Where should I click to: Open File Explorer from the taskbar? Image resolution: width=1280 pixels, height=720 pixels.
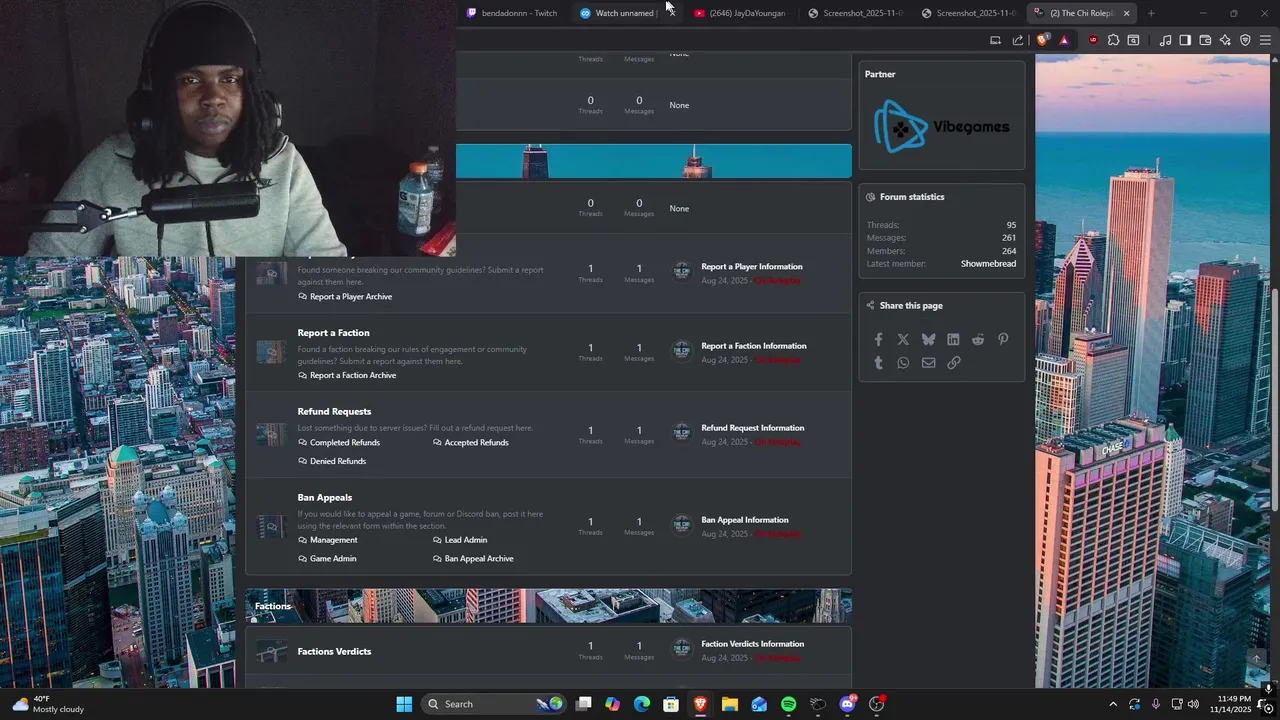click(730, 704)
